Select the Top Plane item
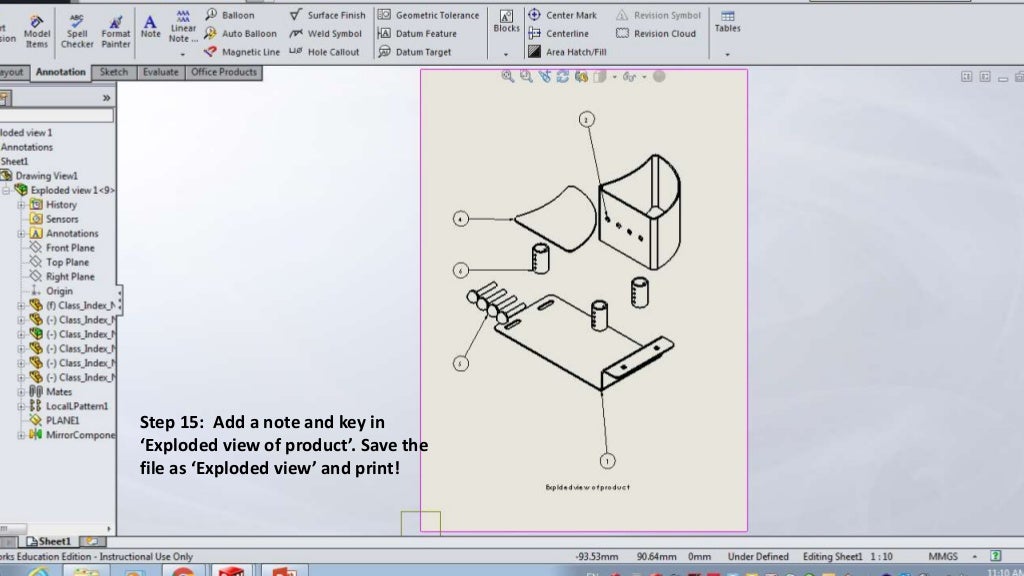 click(59, 262)
